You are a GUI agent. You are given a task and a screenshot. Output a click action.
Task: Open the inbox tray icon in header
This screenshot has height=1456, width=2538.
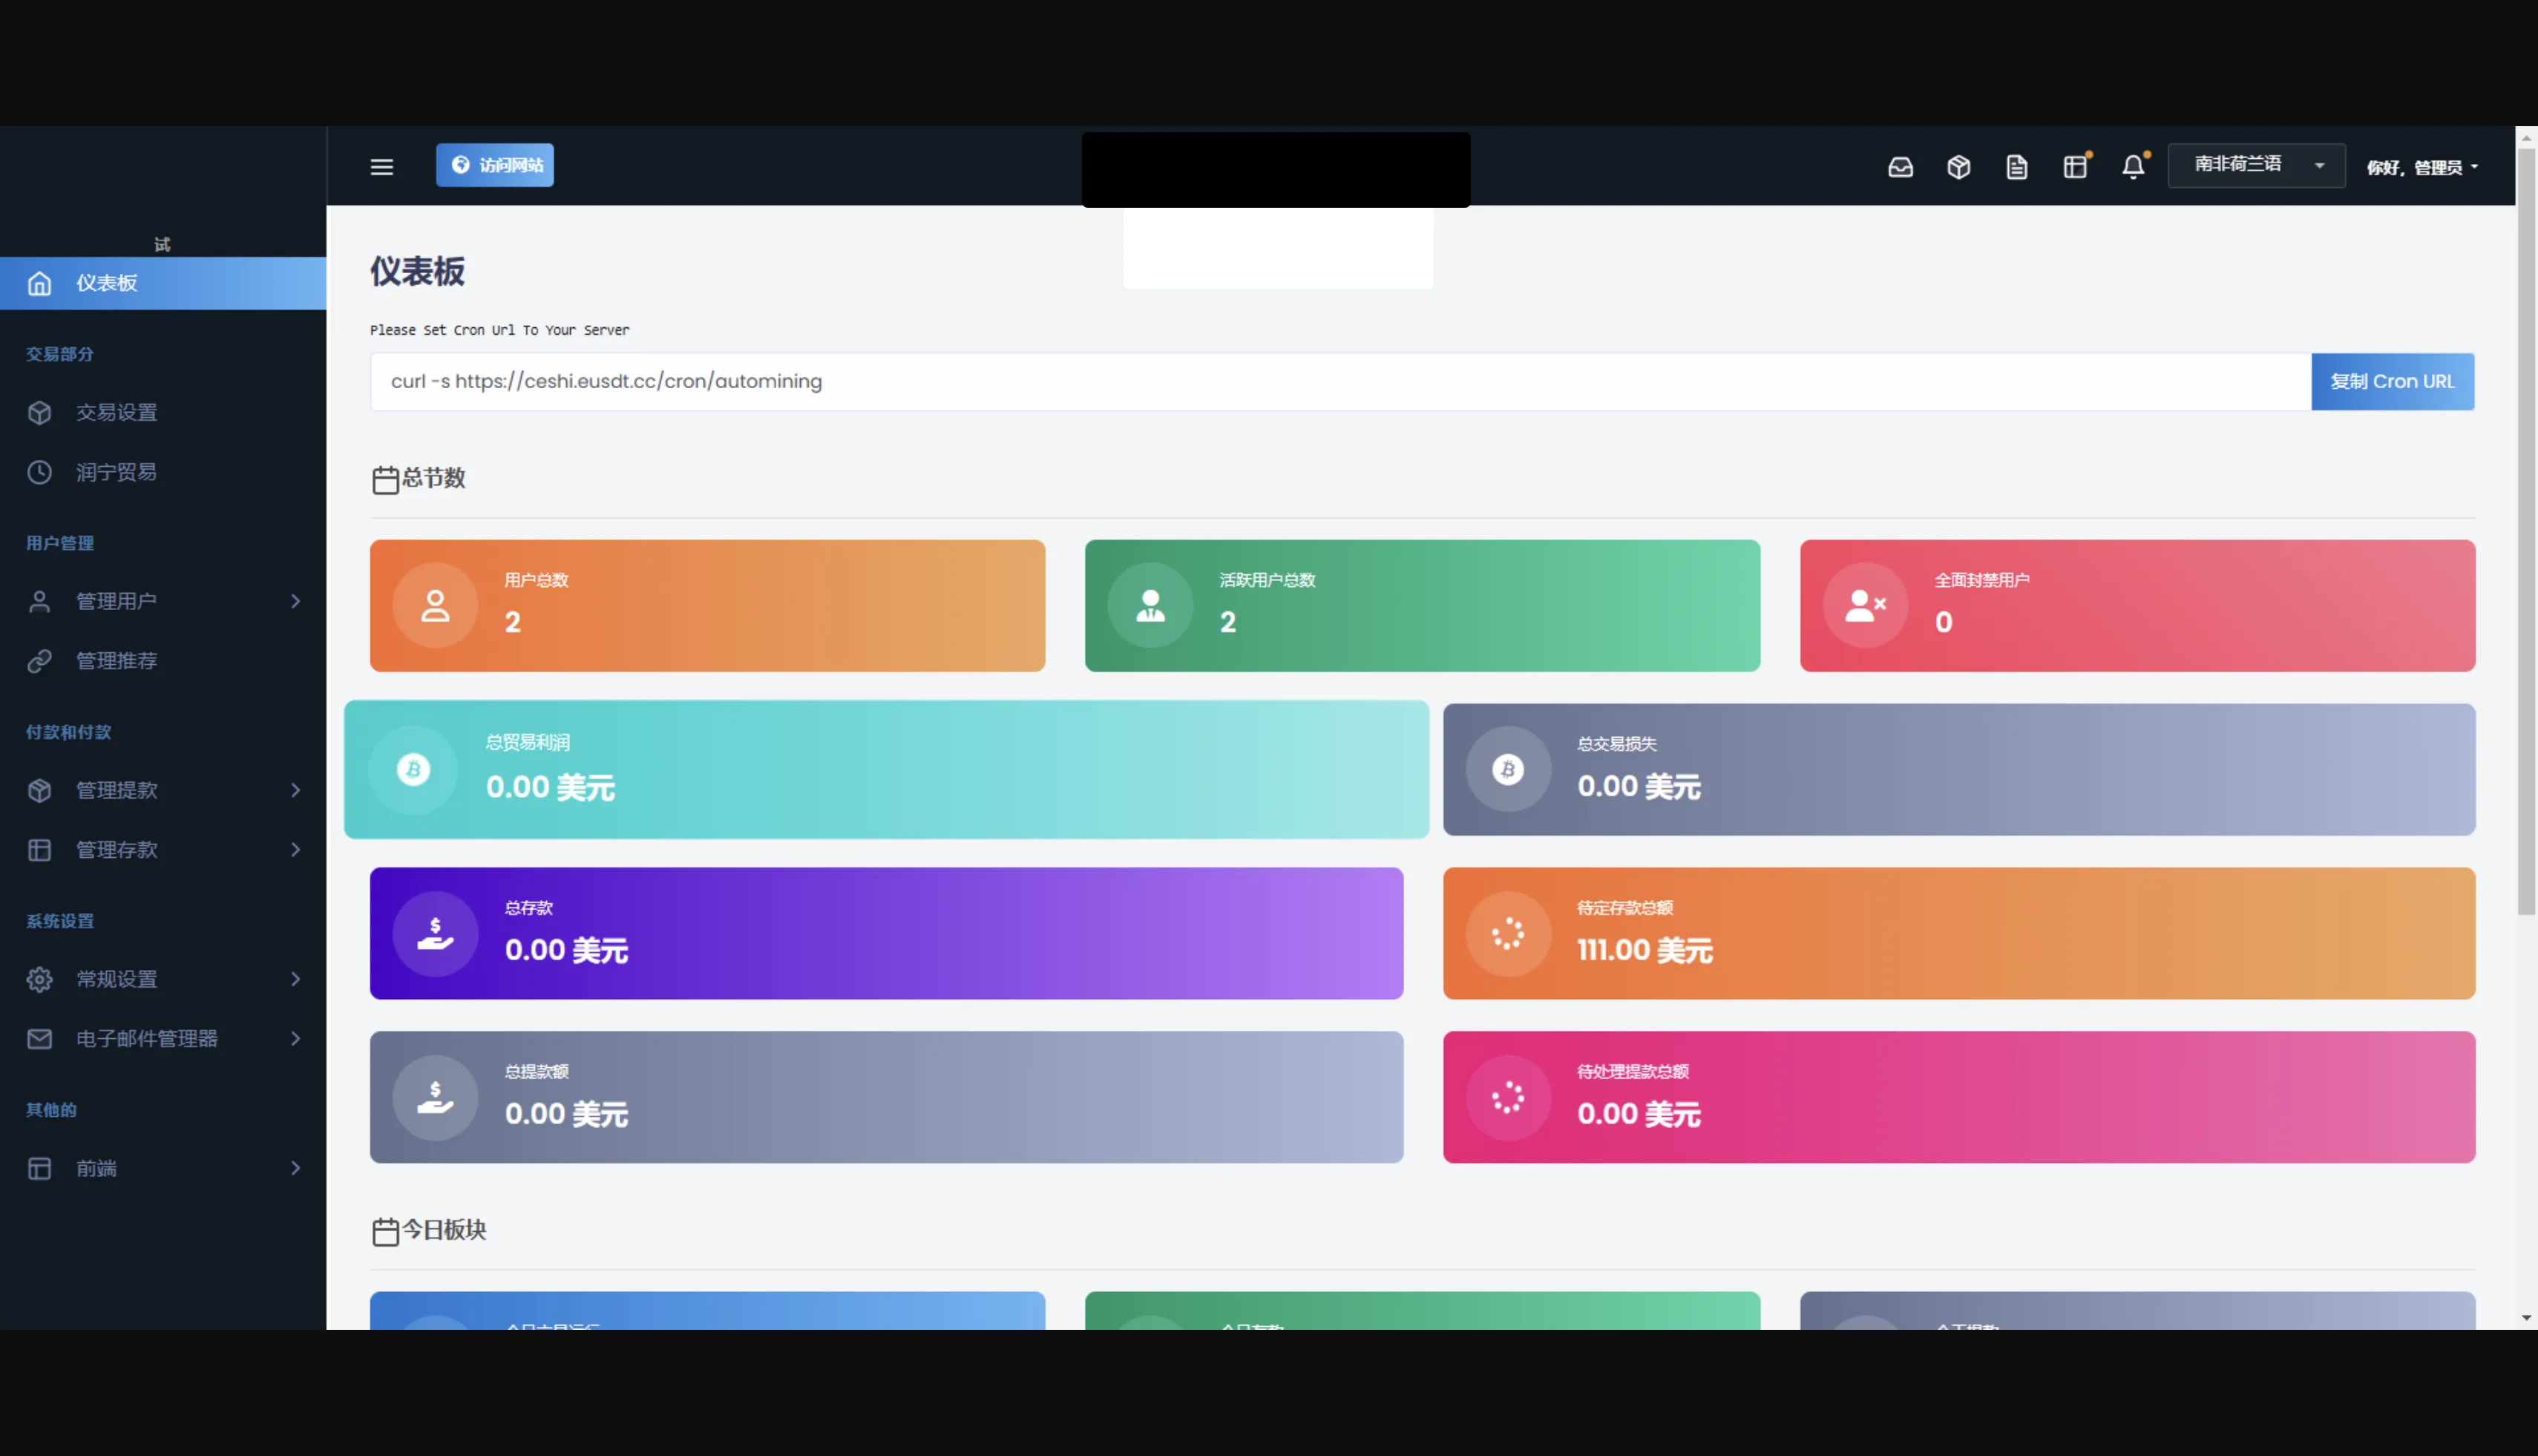point(1900,167)
